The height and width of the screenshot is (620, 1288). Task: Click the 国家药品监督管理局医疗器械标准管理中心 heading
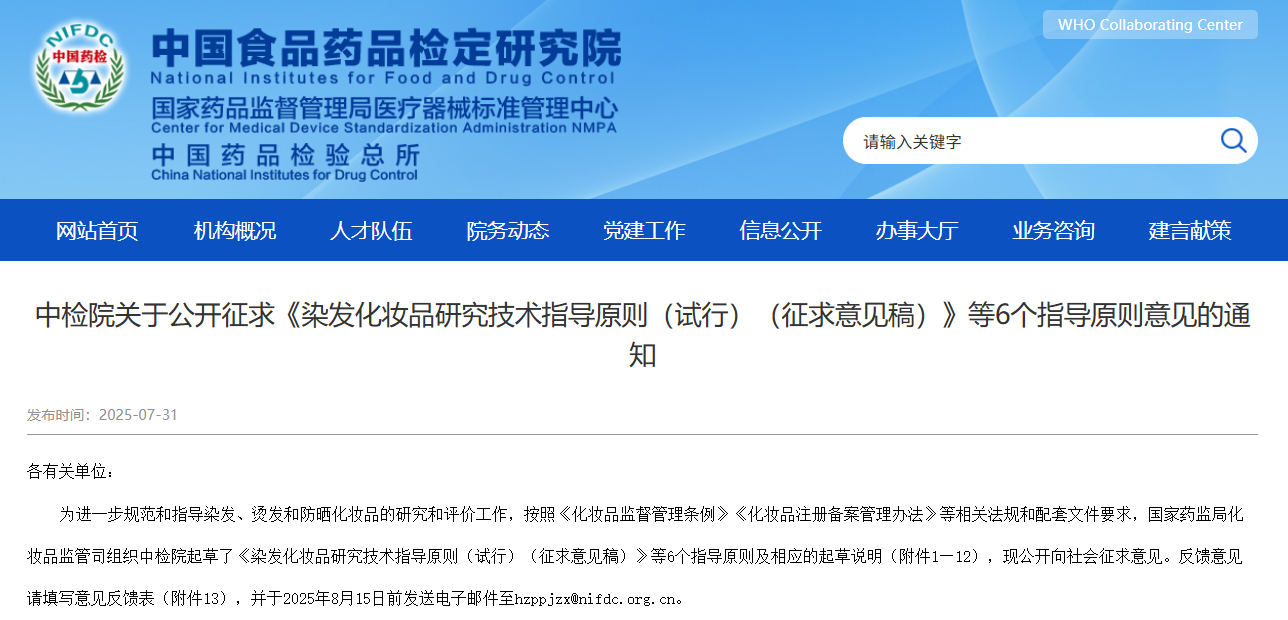(x=385, y=107)
